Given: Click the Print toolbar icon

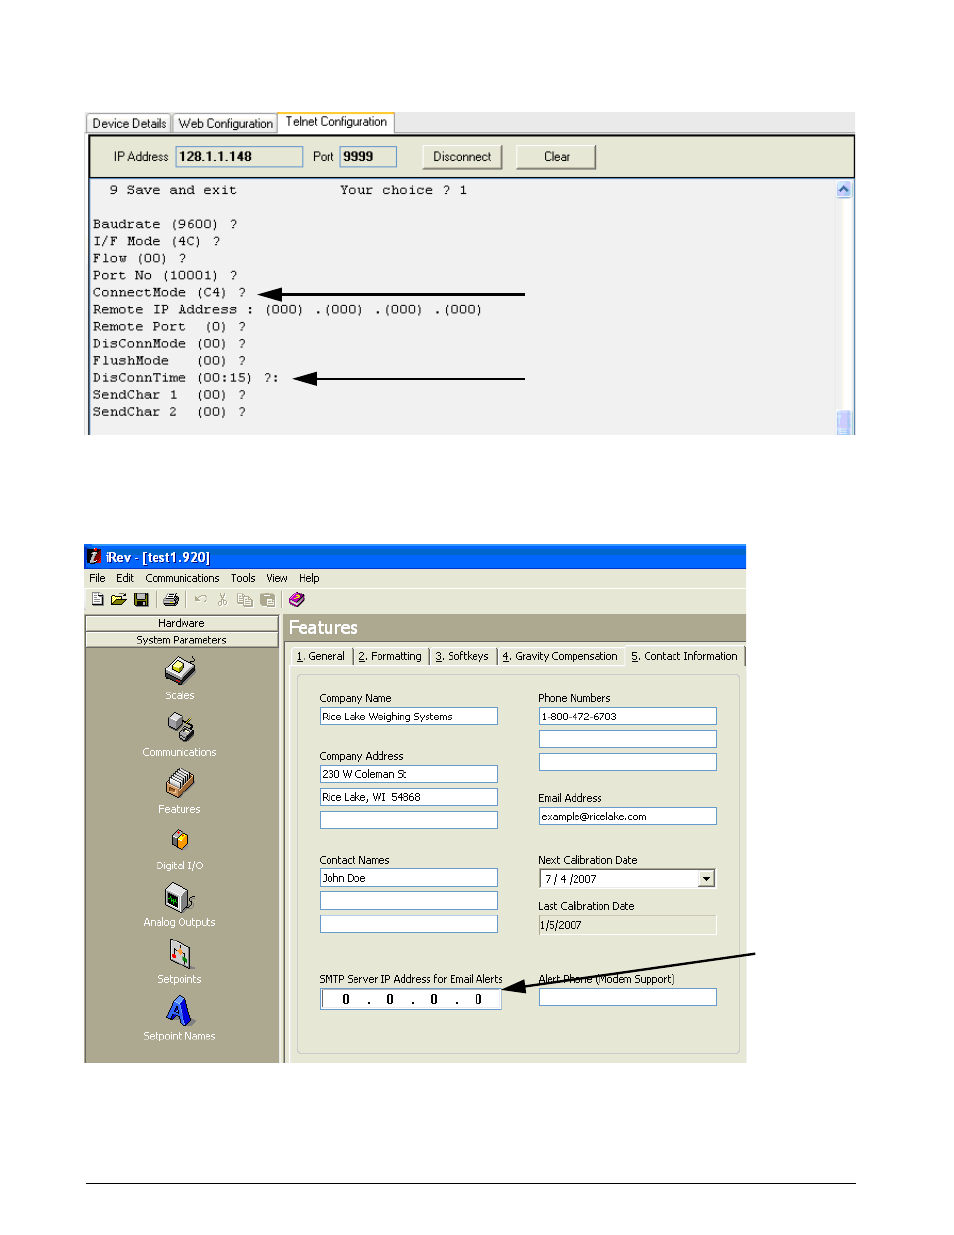Looking at the screenshot, I should tap(171, 600).
